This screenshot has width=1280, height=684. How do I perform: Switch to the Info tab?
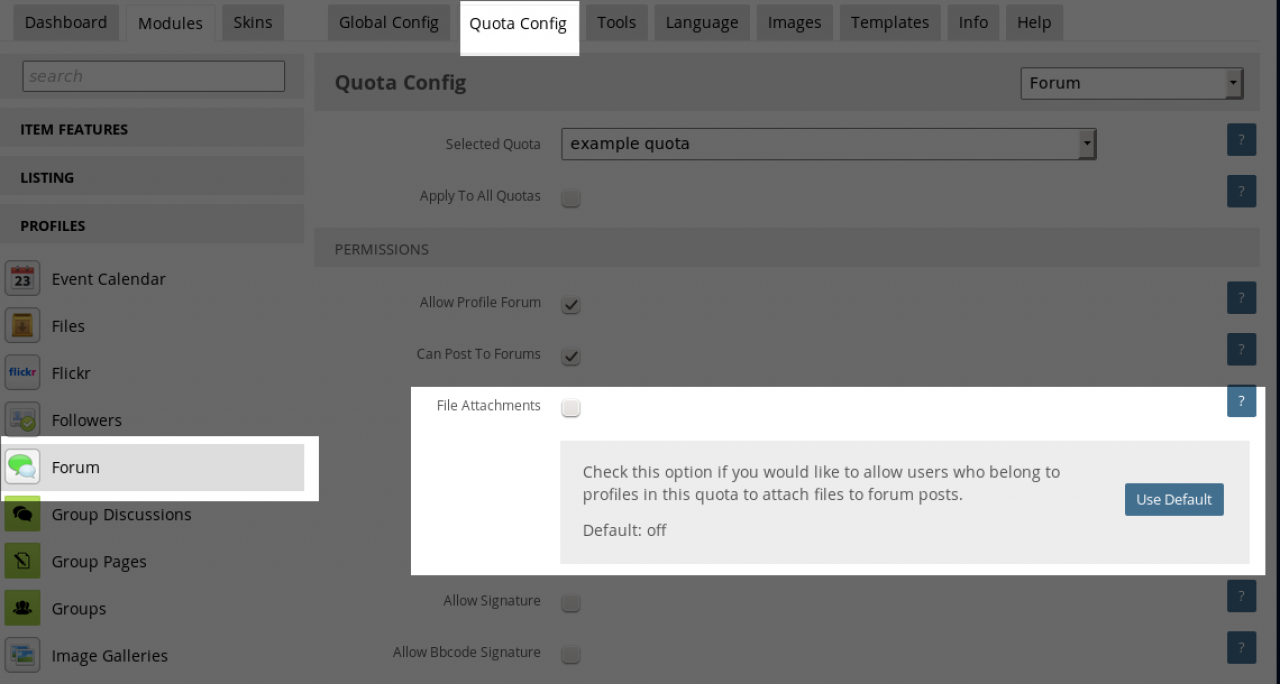[x=973, y=22]
